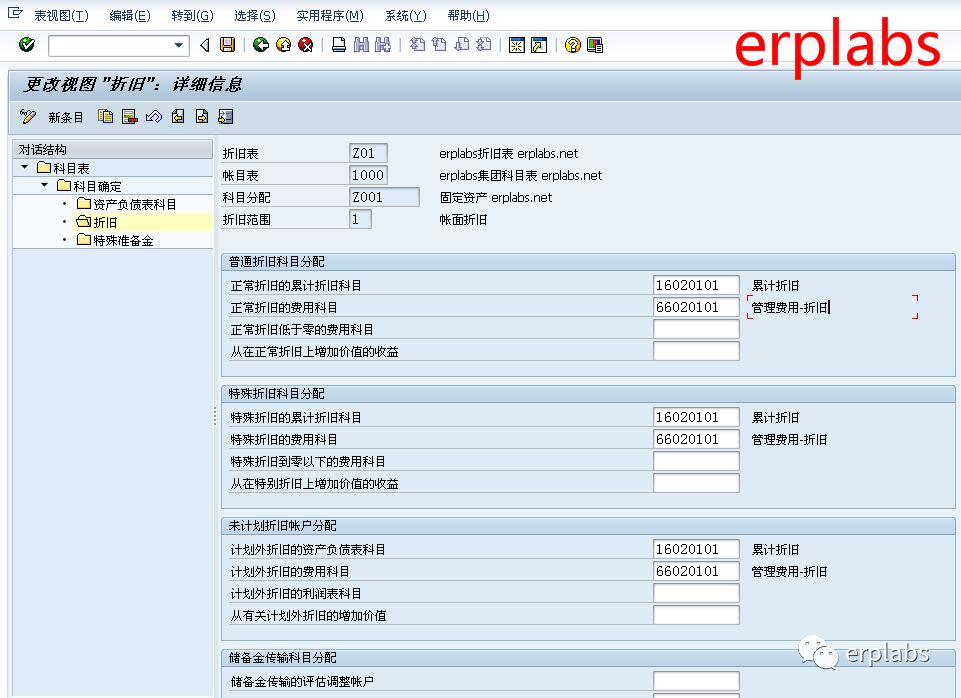This screenshot has height=698, width=961.
Task: Click the green checkmark Enter icon
Action: click(x=26, y=45)
